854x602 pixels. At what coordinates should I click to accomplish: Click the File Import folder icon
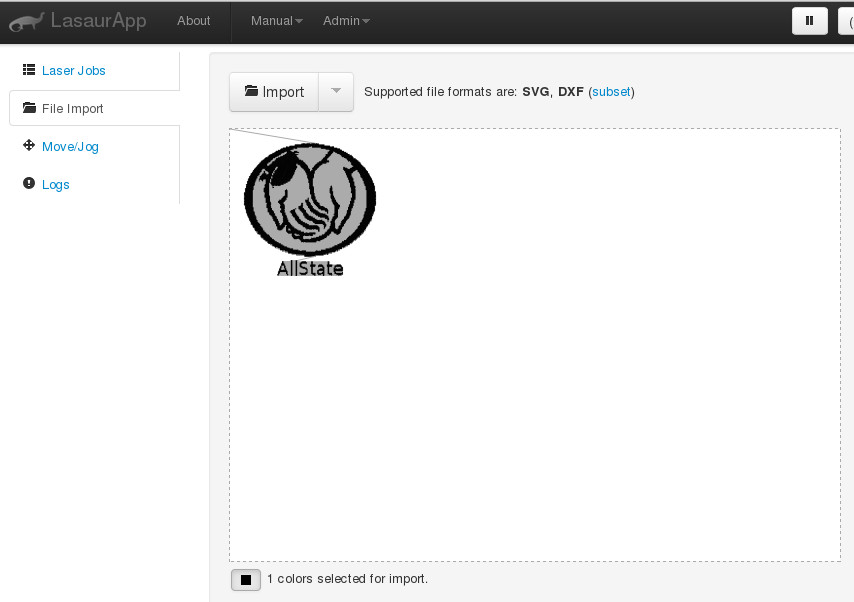tap(29, 107)
